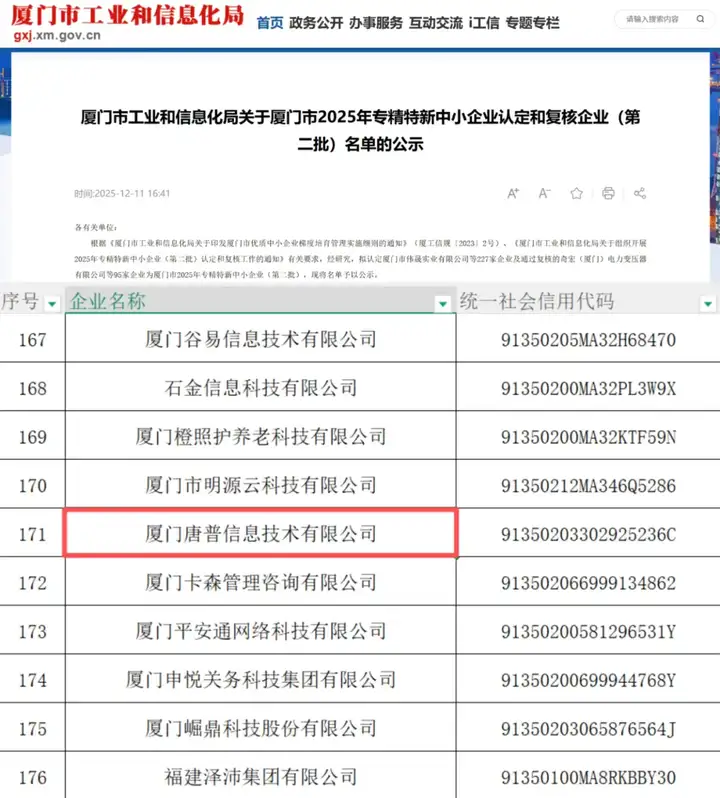Open the 互动交流 menu
Viewport: 720px width, 798px height.
[436, 23]
